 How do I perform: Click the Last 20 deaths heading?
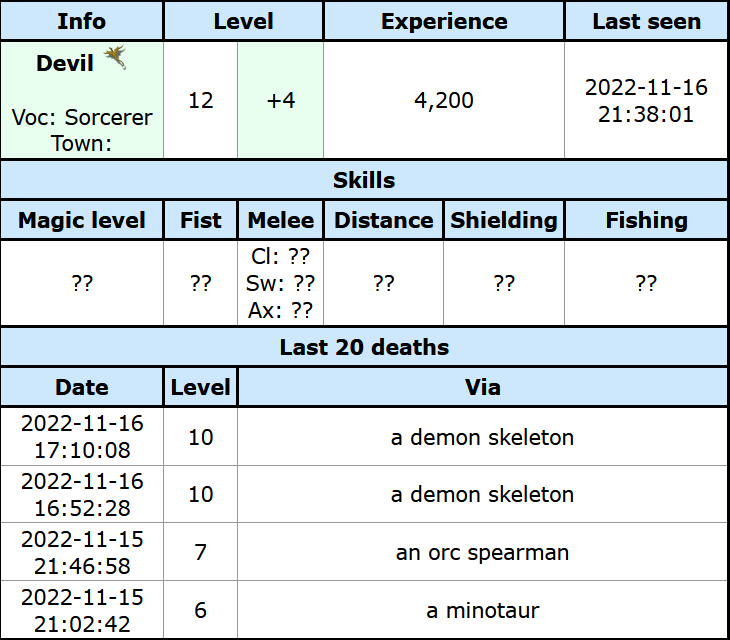[364, 347]
